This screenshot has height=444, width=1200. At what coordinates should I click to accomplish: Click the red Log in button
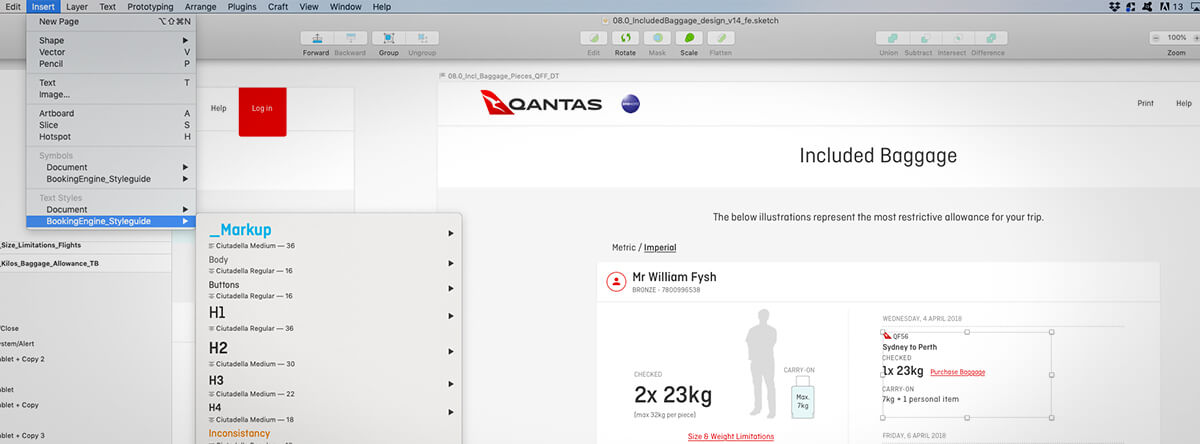pyautogui.click(x=262, y=109)
